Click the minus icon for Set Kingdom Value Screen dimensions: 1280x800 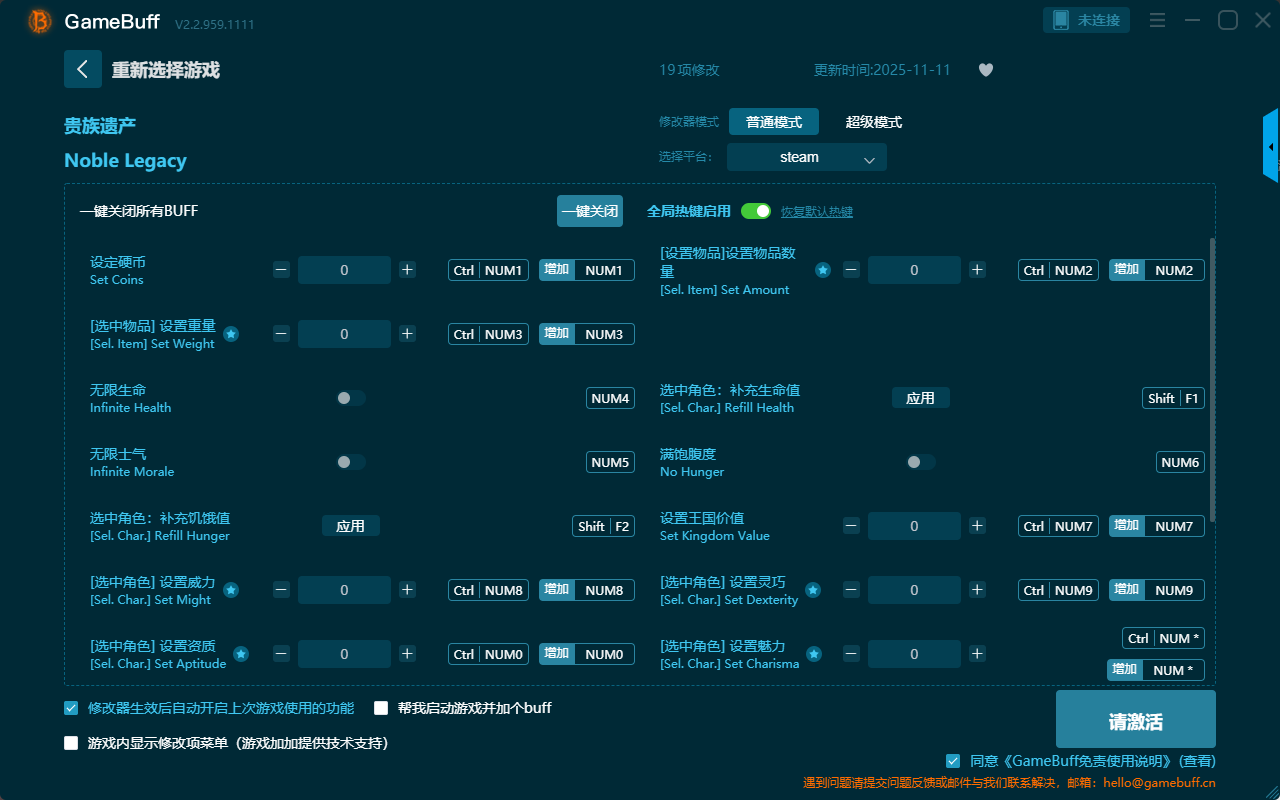(x=851, y=526)
